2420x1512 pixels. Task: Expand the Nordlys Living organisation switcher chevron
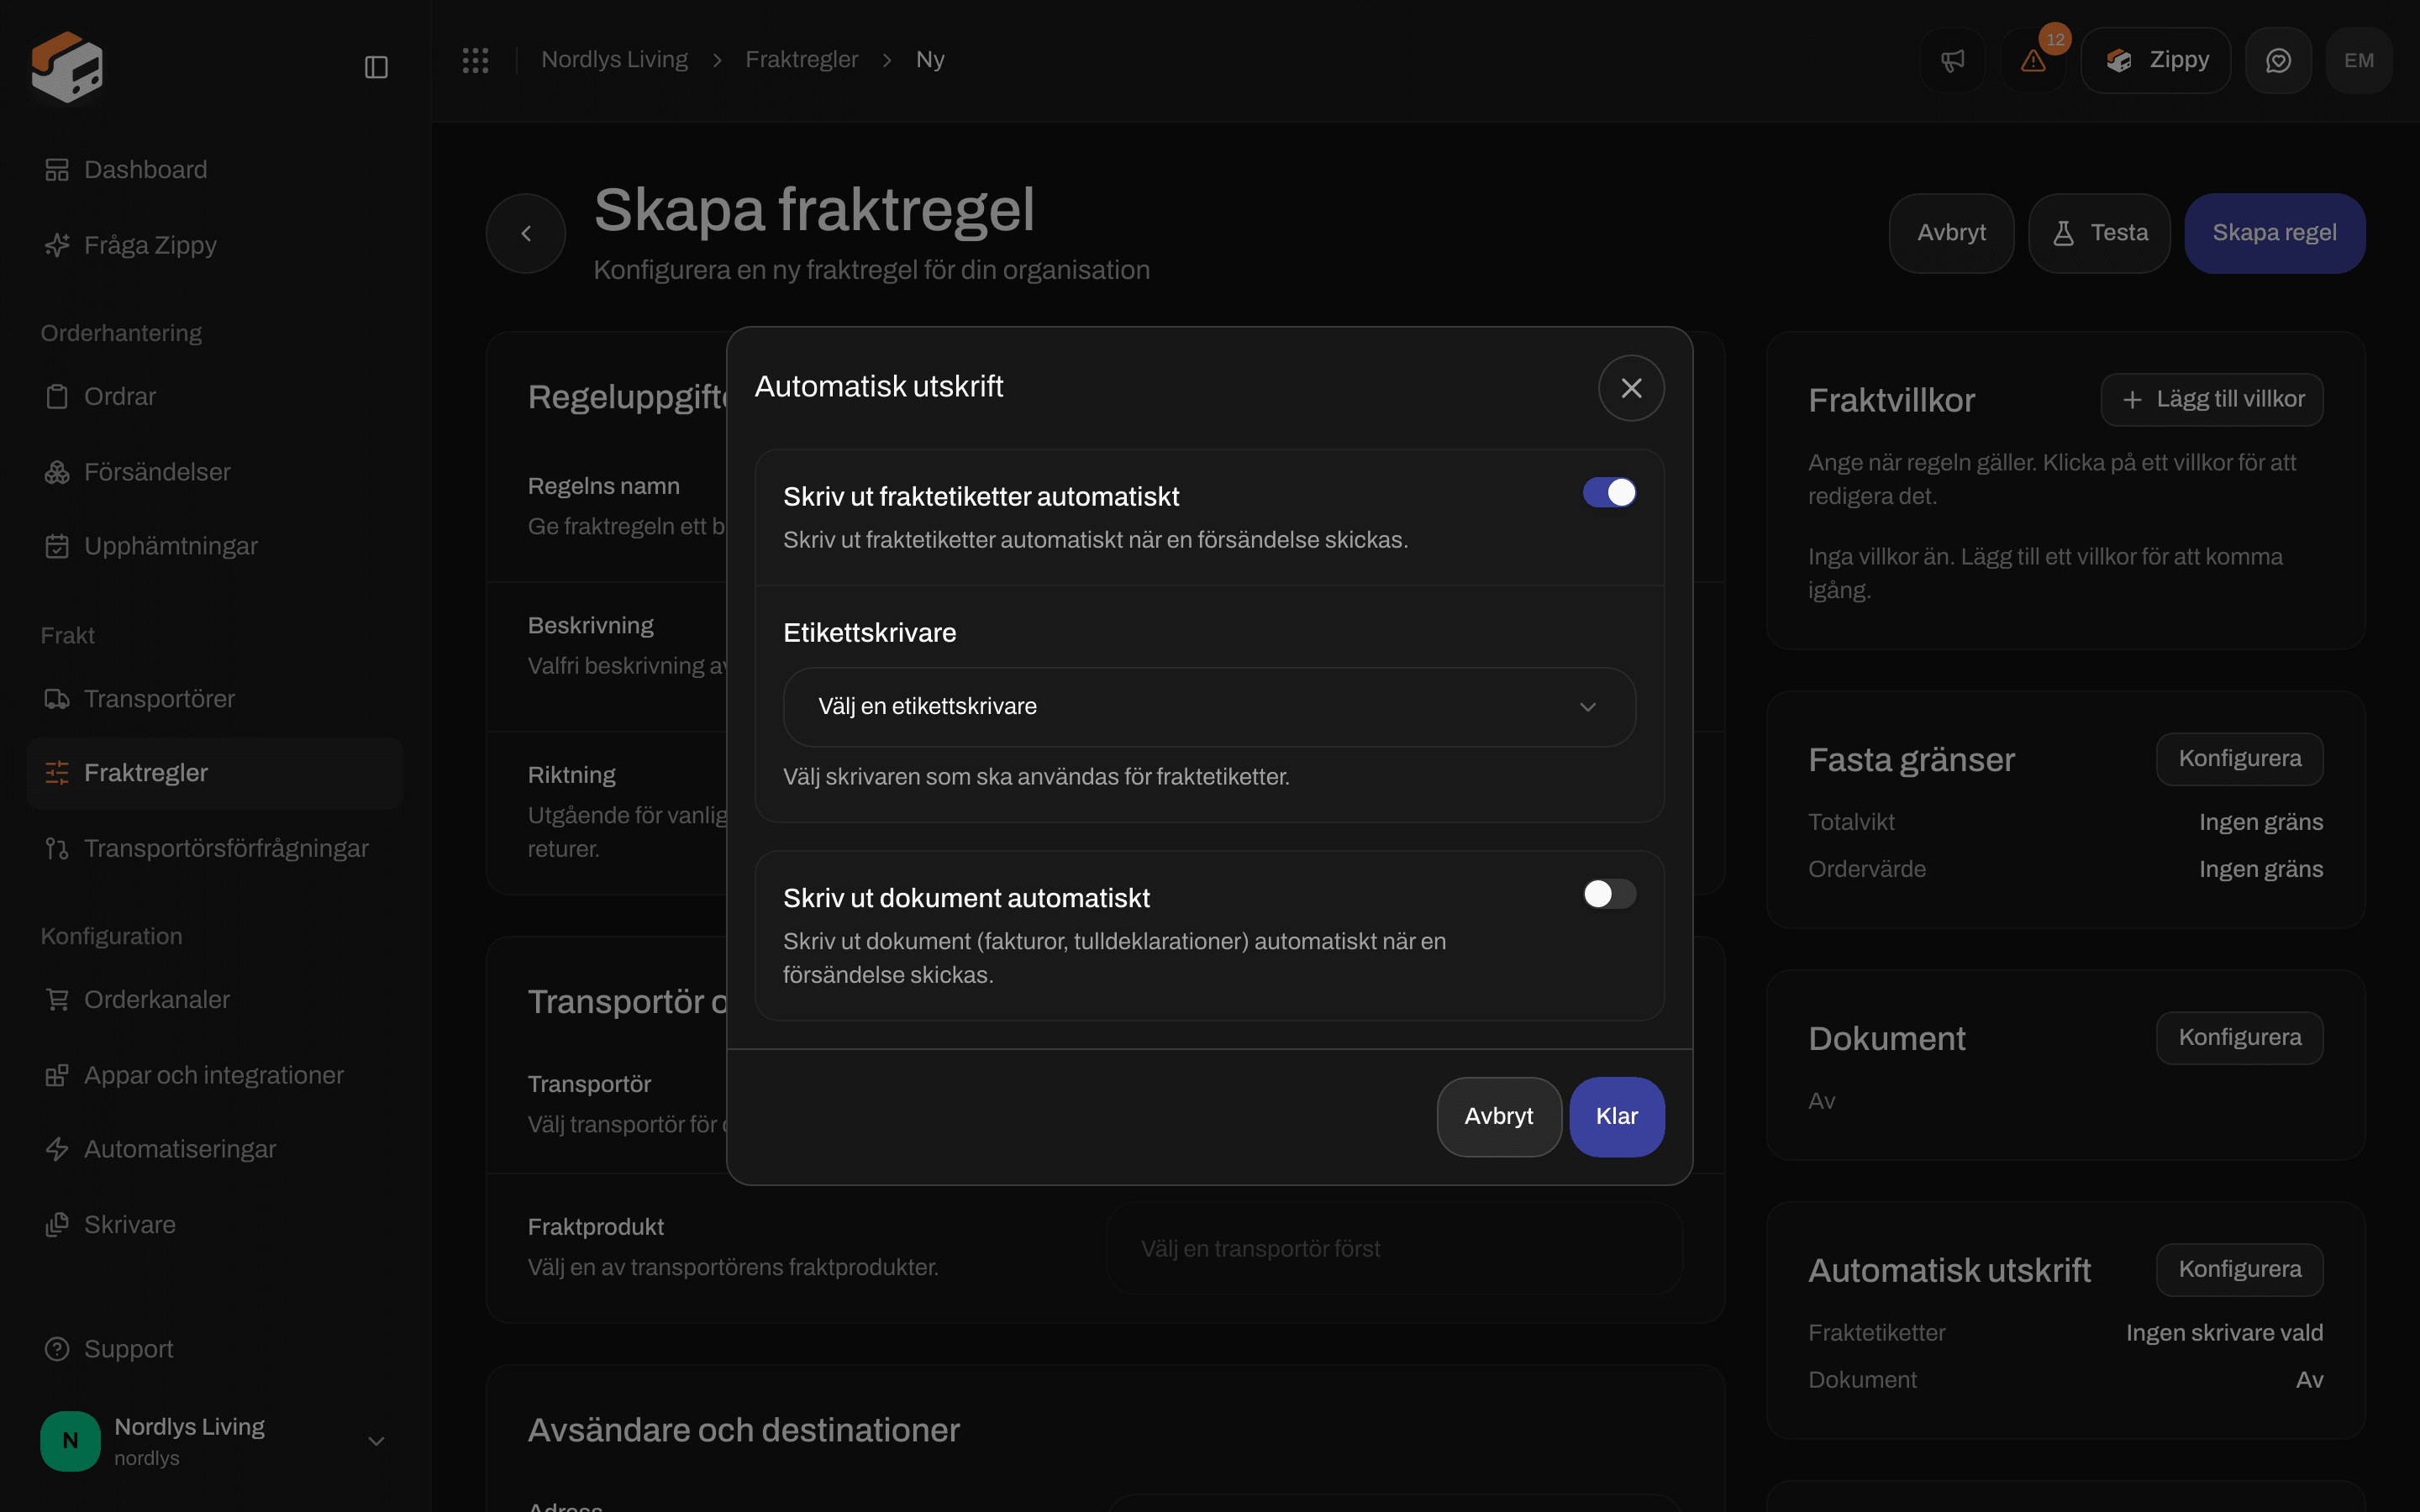376,1441
